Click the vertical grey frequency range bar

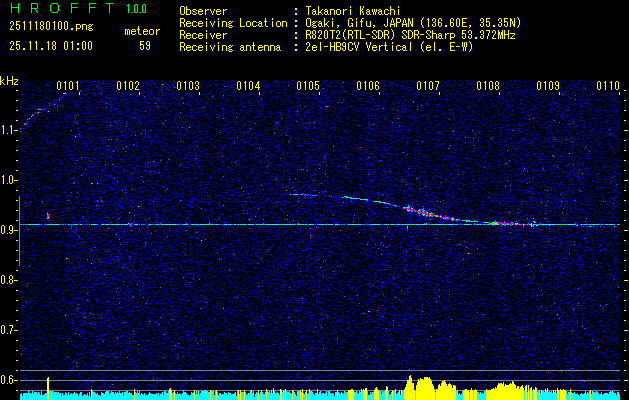pyautogui.click(x=20, y=231)
